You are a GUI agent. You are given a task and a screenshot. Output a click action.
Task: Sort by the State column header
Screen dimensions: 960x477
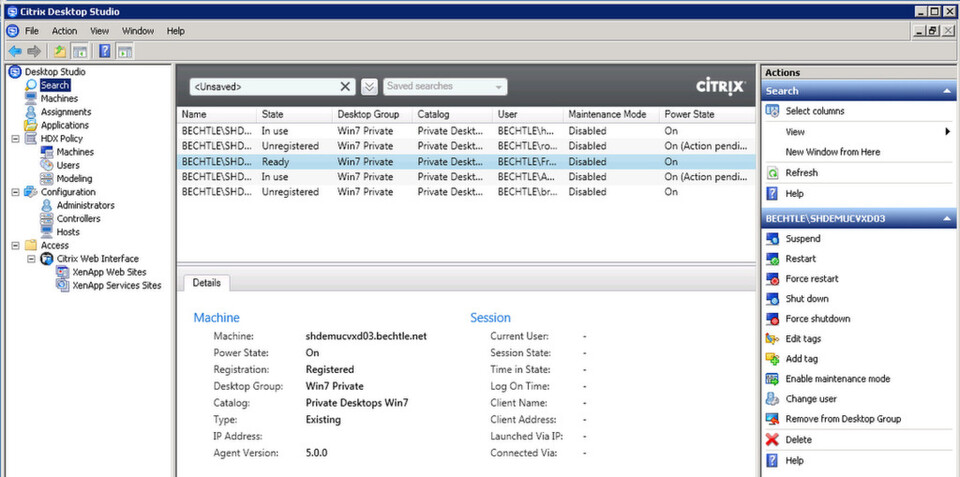coord(294,115)
